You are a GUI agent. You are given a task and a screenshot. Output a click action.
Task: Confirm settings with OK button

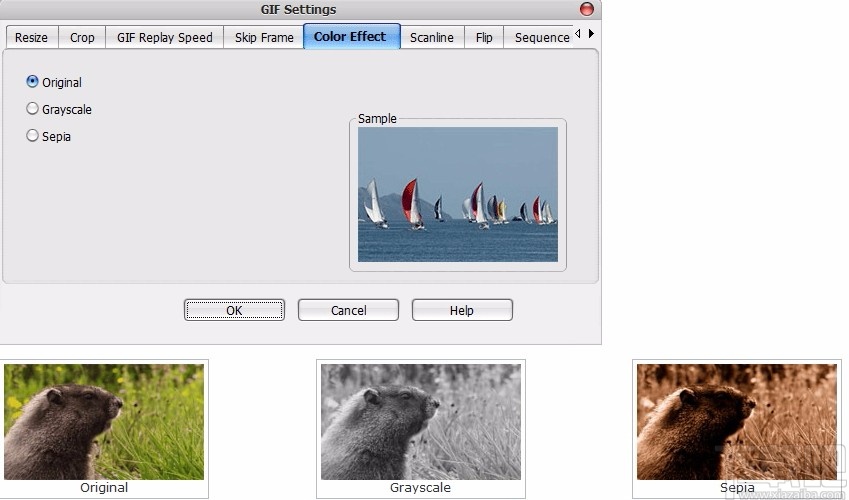(x=234, y=310)
